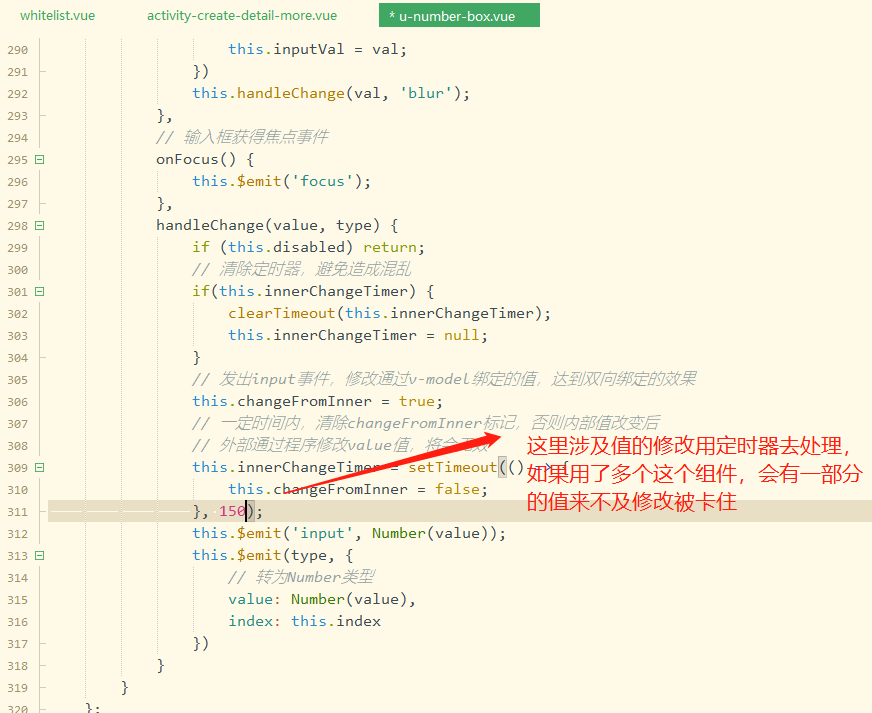Click the Number type comment line 314
Image resolution: width=872 pixels, height=713 pixels.
coord(301,577)
